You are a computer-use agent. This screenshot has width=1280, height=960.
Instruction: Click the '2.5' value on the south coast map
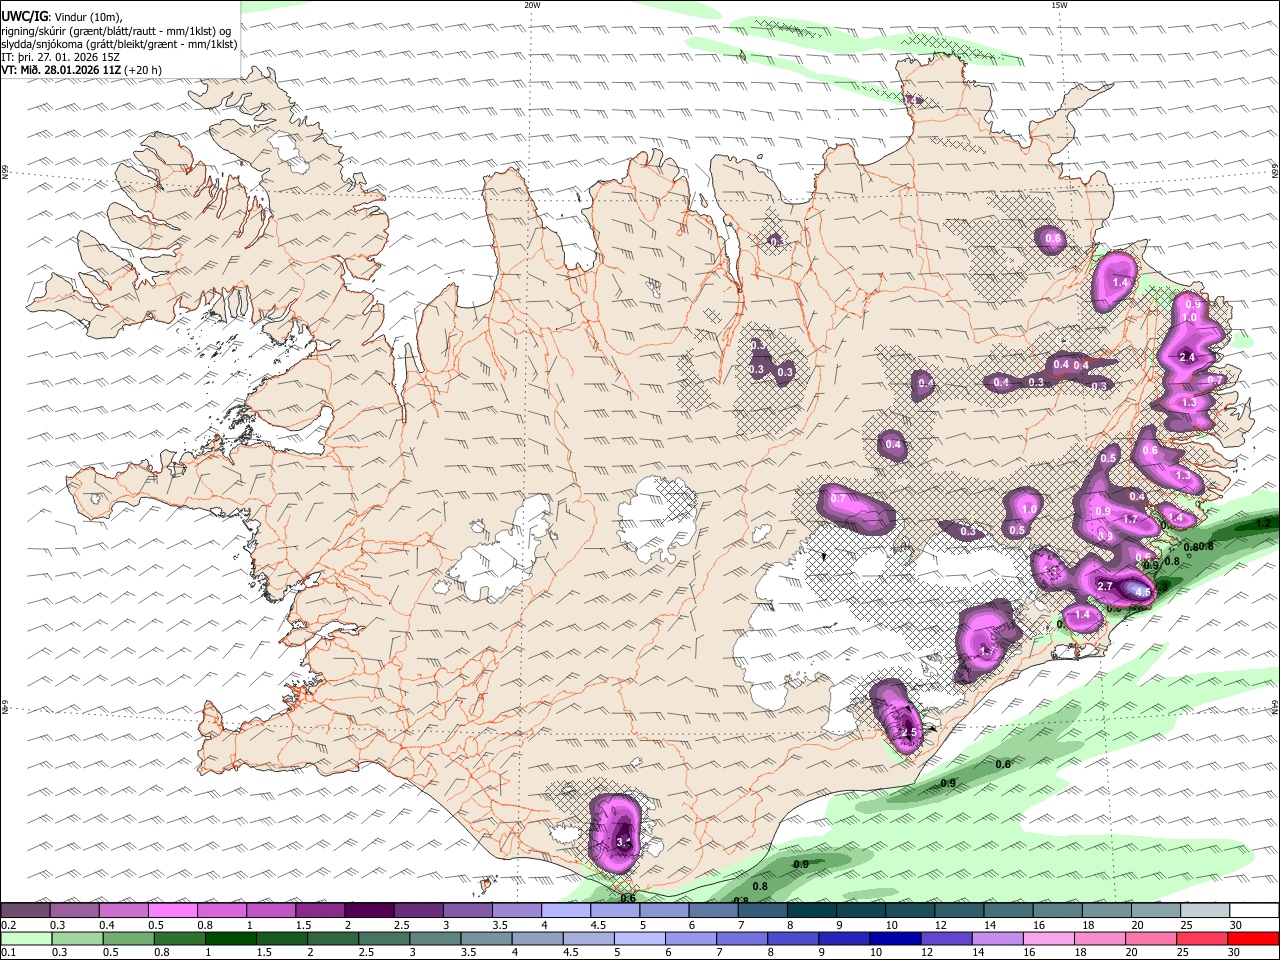click(x=908, y=733)
